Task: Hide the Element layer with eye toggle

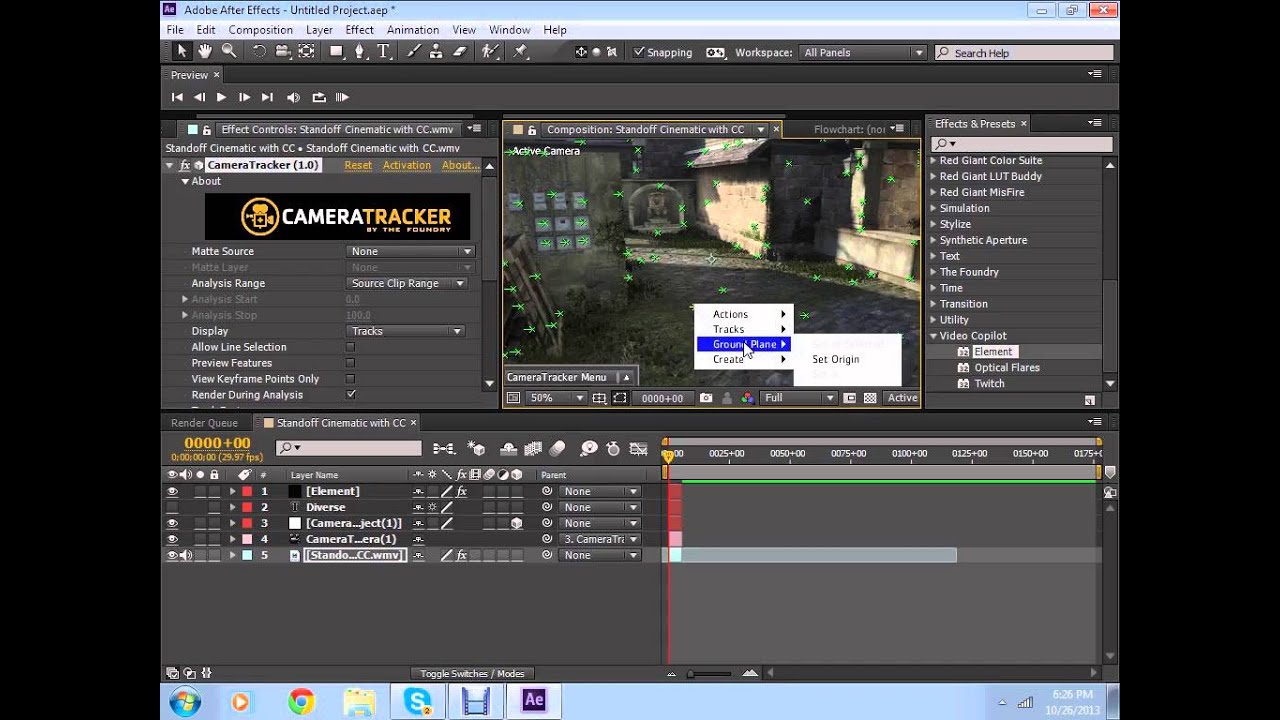Action: (x=172, y=491)
